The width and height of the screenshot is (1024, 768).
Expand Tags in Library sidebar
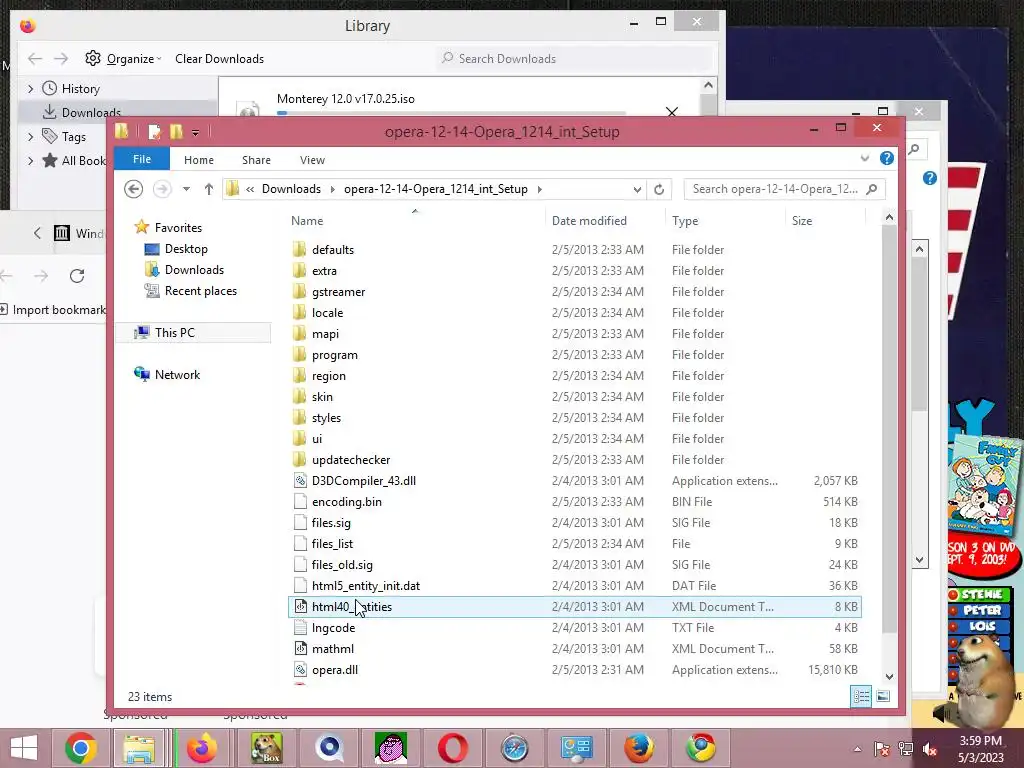[x=31, y=136]
